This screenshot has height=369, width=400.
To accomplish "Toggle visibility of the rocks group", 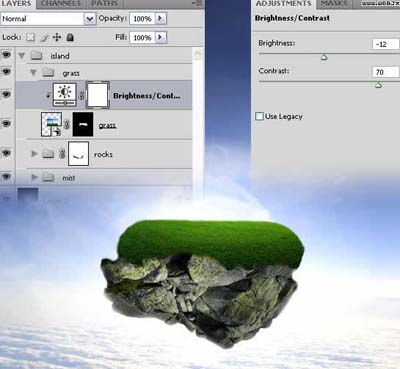I will point(7,153).
